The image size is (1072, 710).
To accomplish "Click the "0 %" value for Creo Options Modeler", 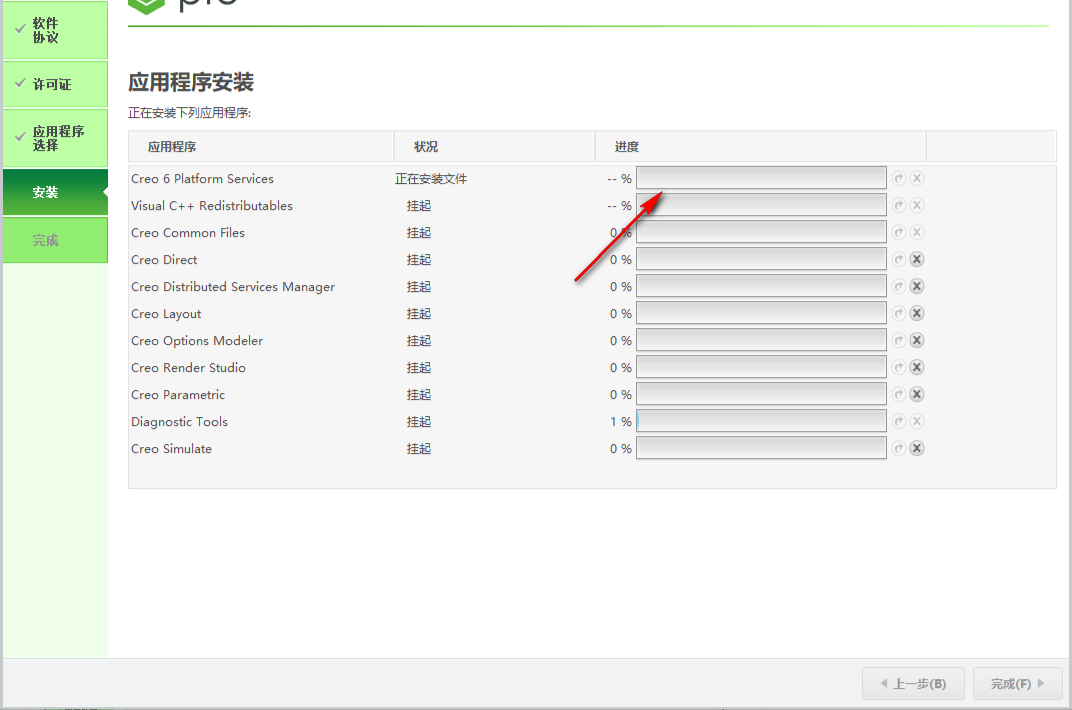I will [x=621, y=340].
